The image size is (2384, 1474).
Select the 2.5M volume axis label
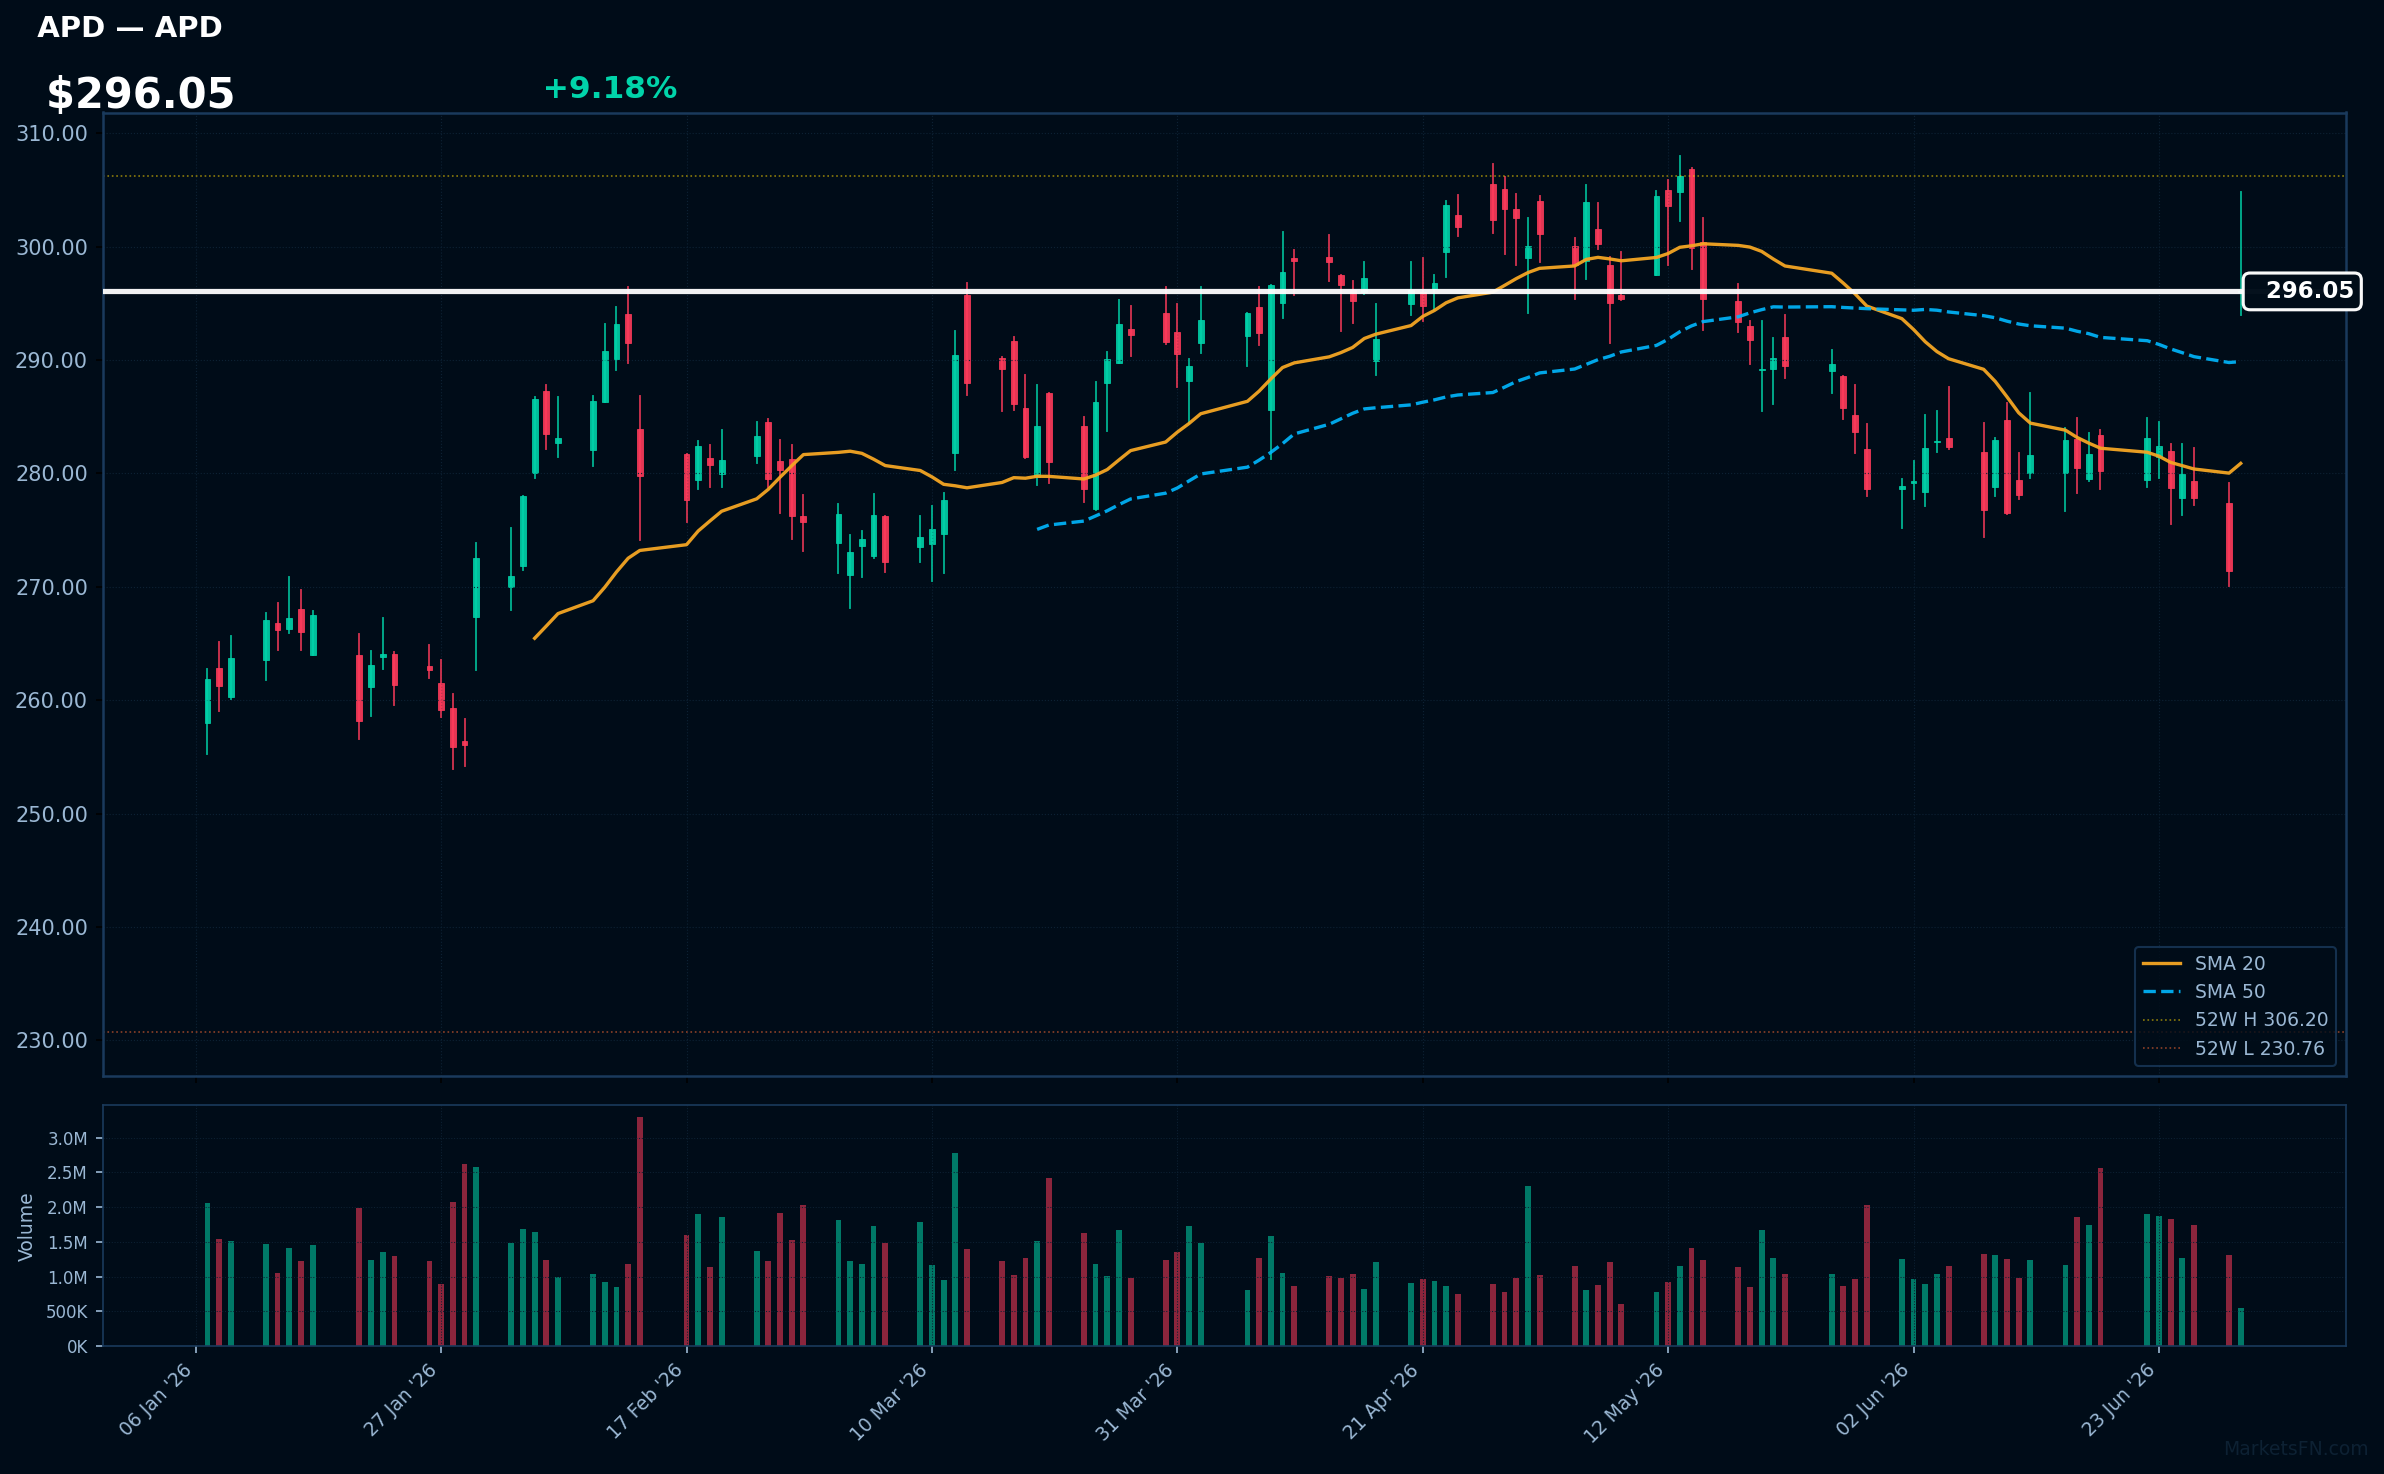tap(68, 1173)
